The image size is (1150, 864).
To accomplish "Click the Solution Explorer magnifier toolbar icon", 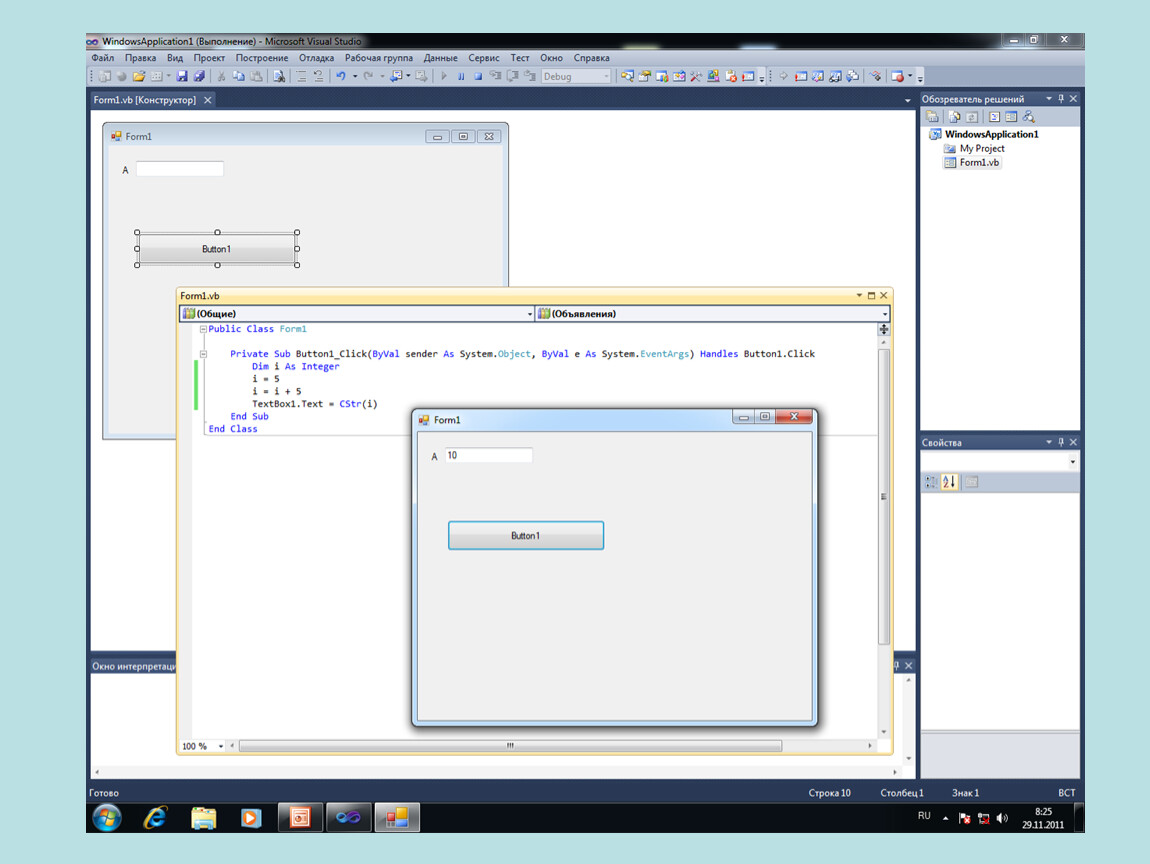I will coord(627,76).
